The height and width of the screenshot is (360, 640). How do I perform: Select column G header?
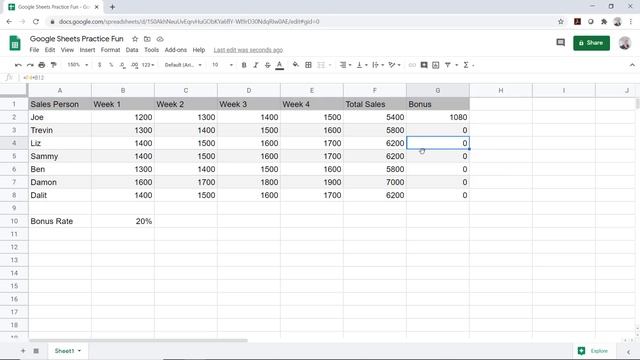pyautogui.click(x=438, y=90)
